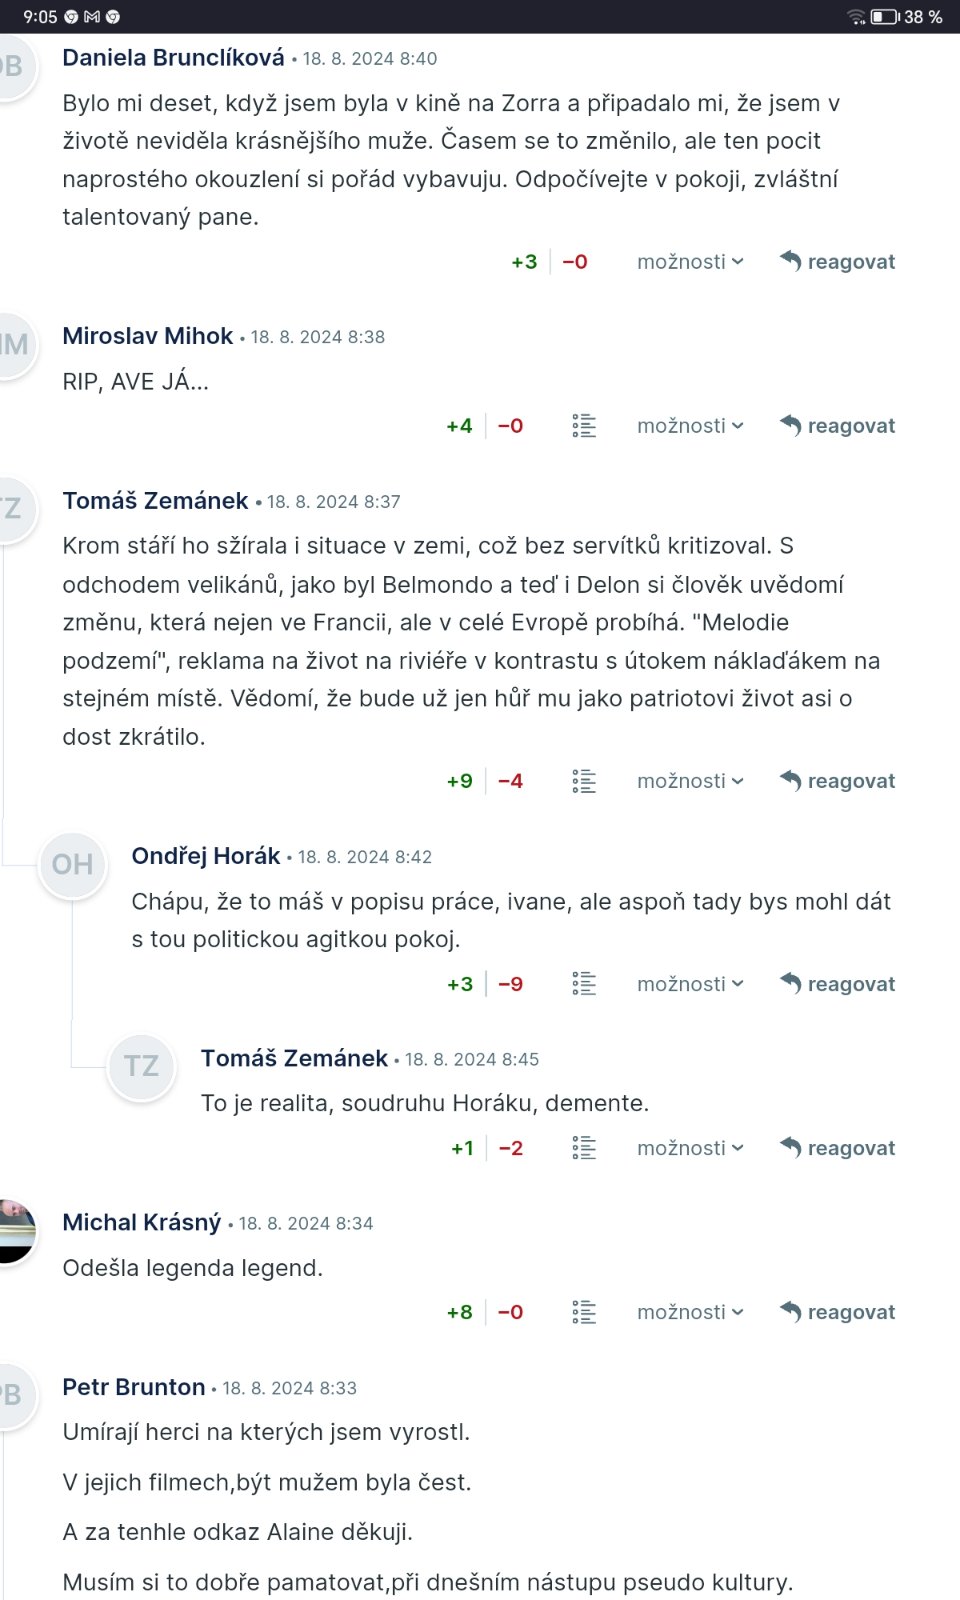Open možnosti dropdown on Miroslav Mihok's comment
The height and width of the screenshot is (1600, 960).
pyautogui.click(x=690, y=426)
